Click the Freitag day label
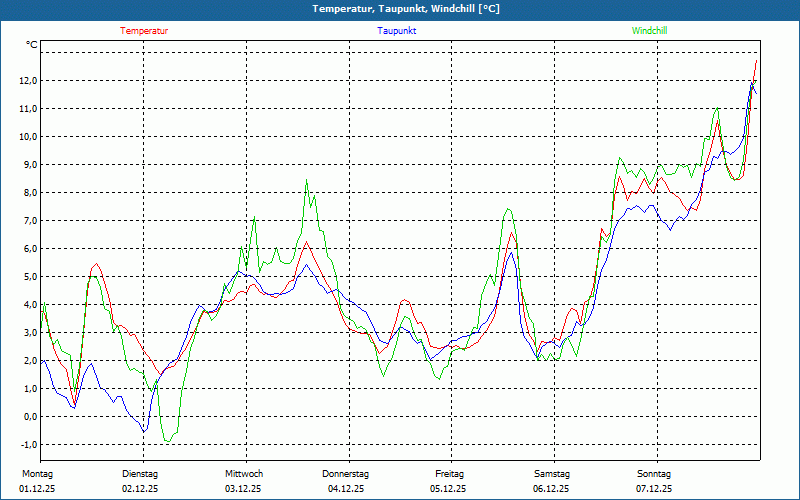This screenshot has height=500, width=800. pos(449,474)
